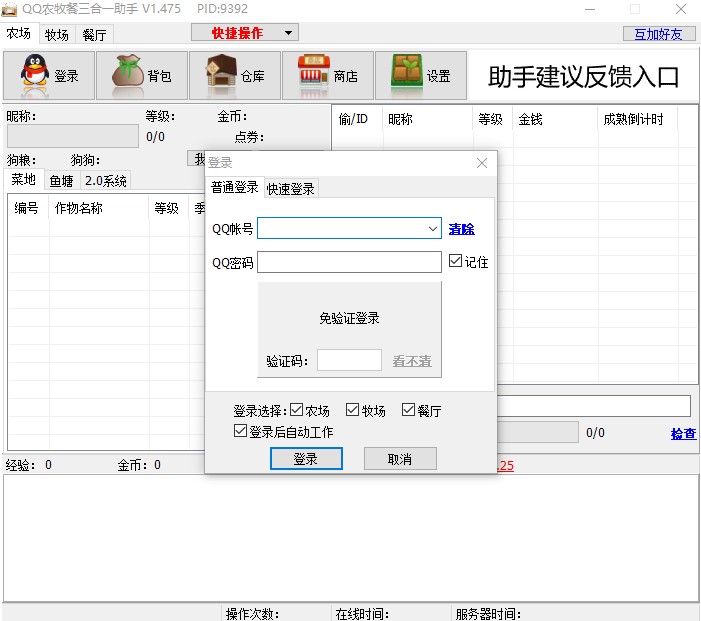Viewport: 701px width, 621px height.
Task: Click the 取消 cancel button
Action: tap(400, 459)
